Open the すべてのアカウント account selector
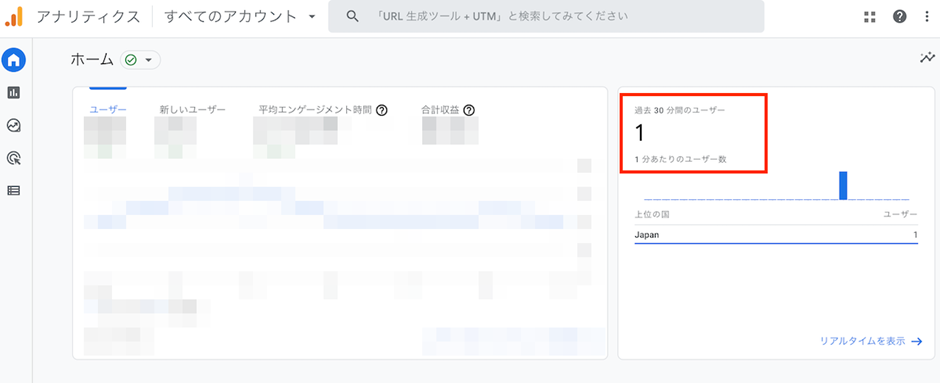 (240, 17)
